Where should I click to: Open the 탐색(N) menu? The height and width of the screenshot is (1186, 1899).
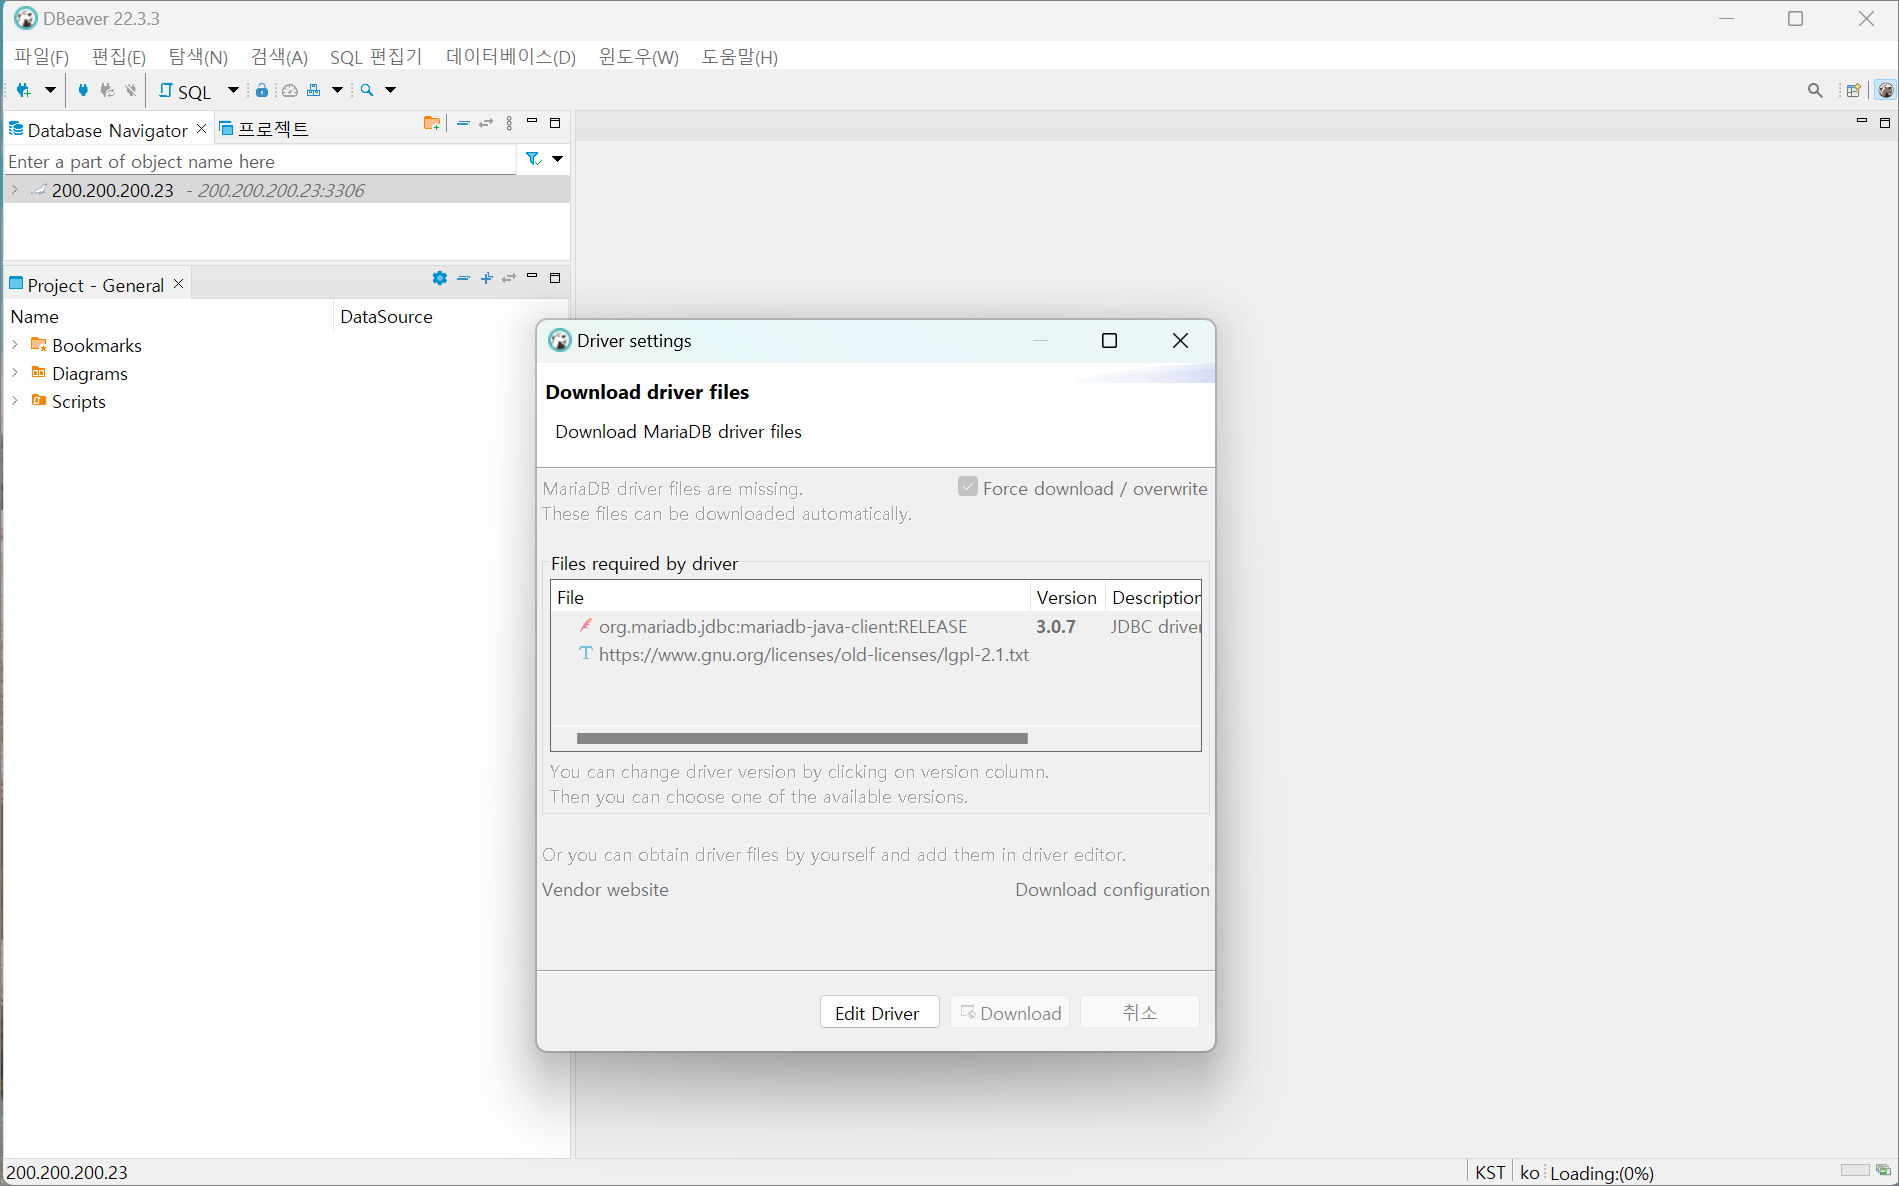pyautogui.click(x=198, y=57)
